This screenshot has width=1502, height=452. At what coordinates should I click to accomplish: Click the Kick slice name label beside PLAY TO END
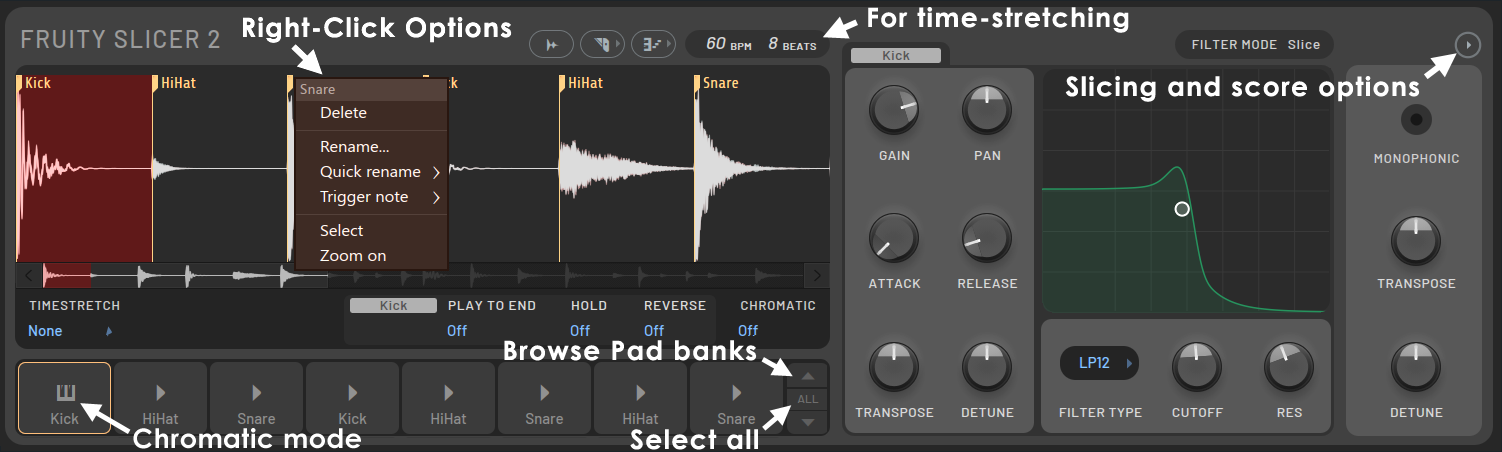[x=393, y=306]
